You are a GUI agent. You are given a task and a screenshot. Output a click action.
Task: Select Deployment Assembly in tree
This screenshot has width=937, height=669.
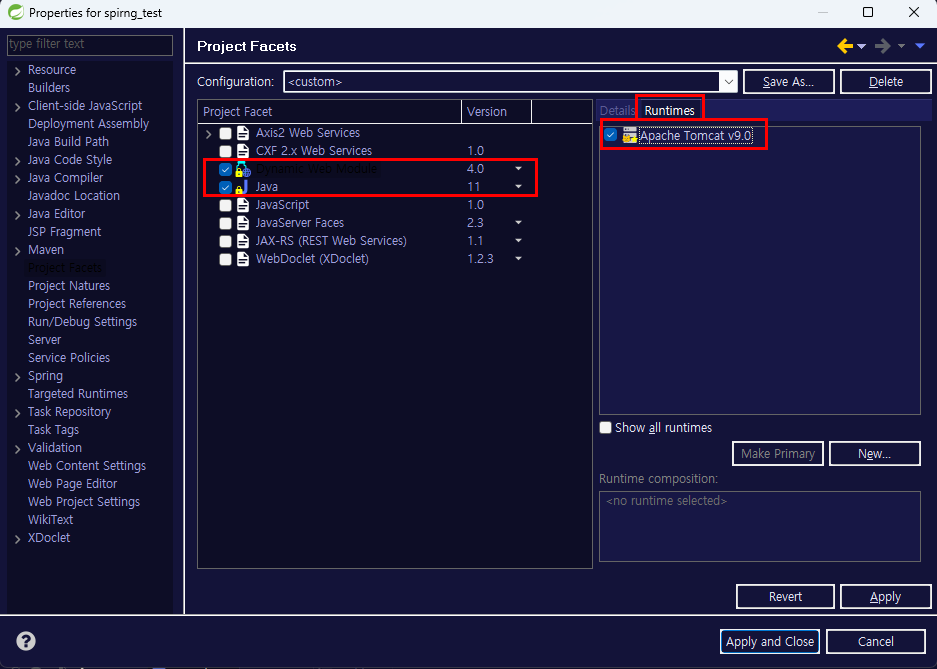(88, 124)
